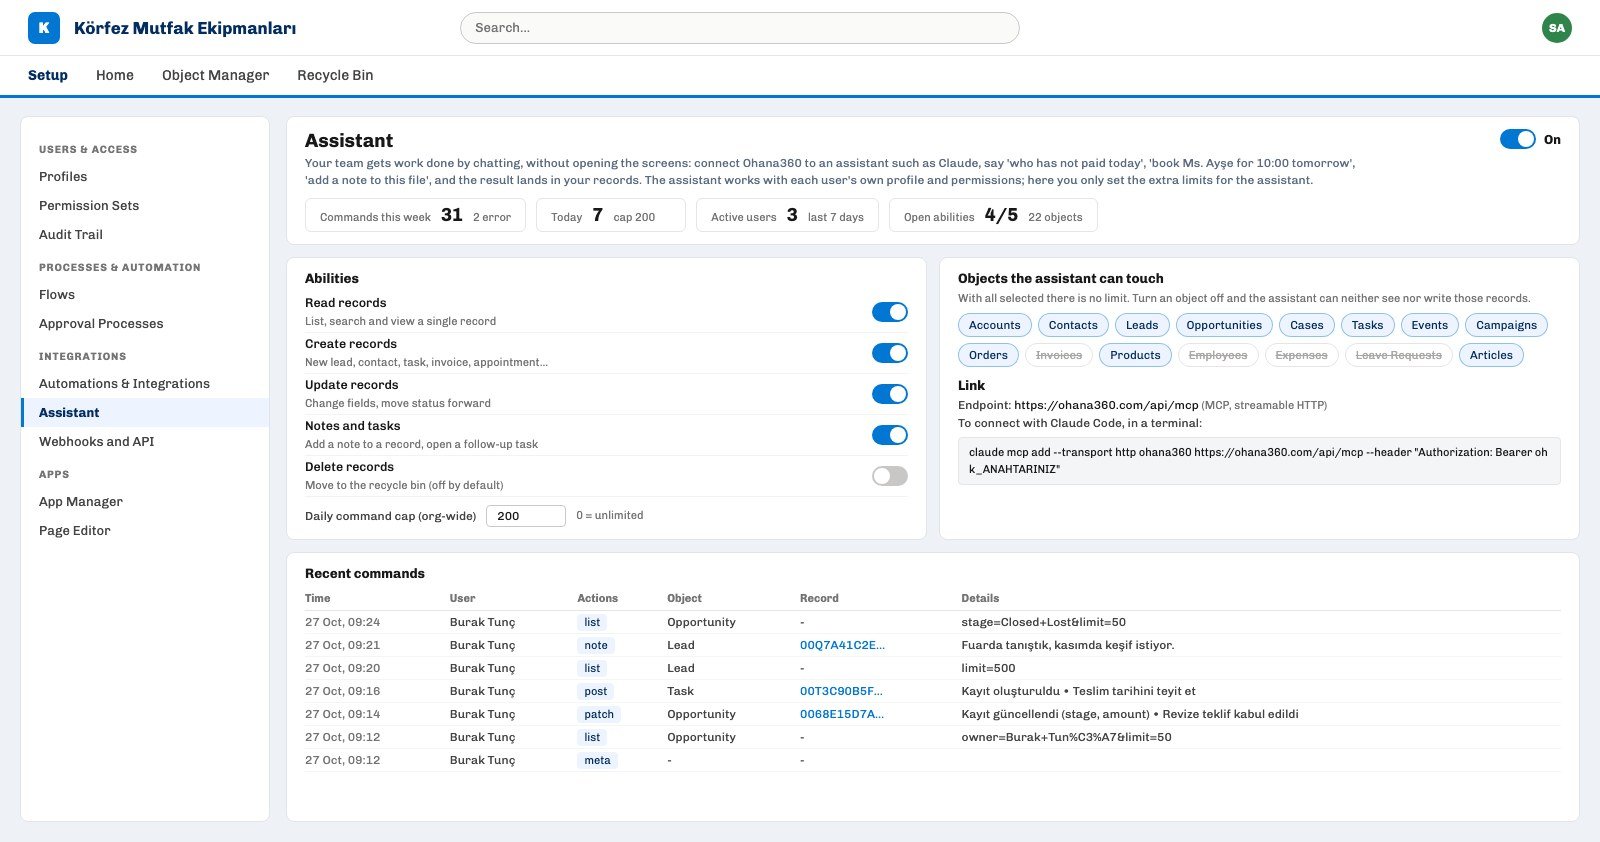Turn off the Assistant master switch

pyautogui.click(x=1517, y=140)
